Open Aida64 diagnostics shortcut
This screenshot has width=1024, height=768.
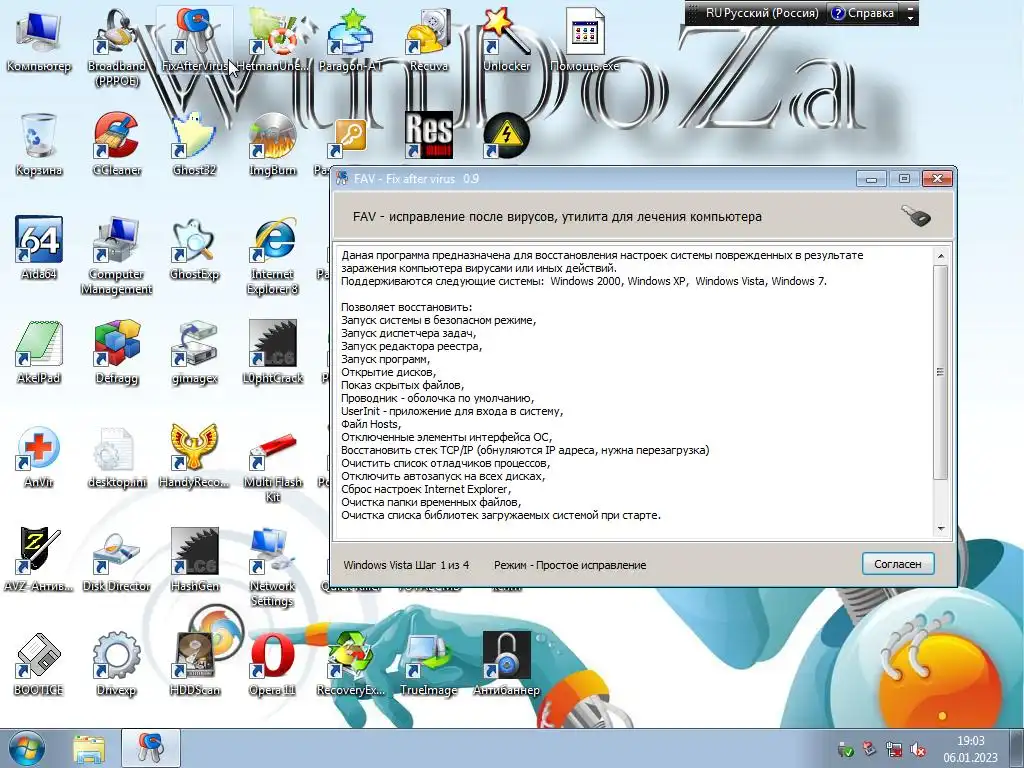(x=39, y=248)
